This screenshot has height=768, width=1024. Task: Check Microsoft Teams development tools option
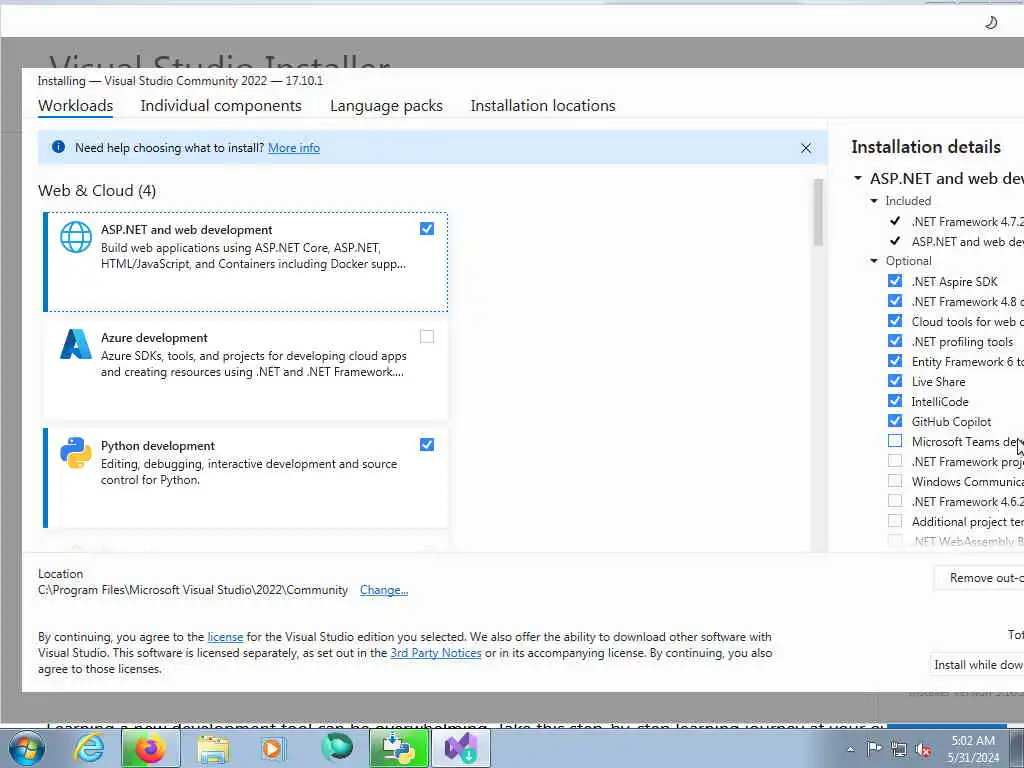[x=895, y=441]
